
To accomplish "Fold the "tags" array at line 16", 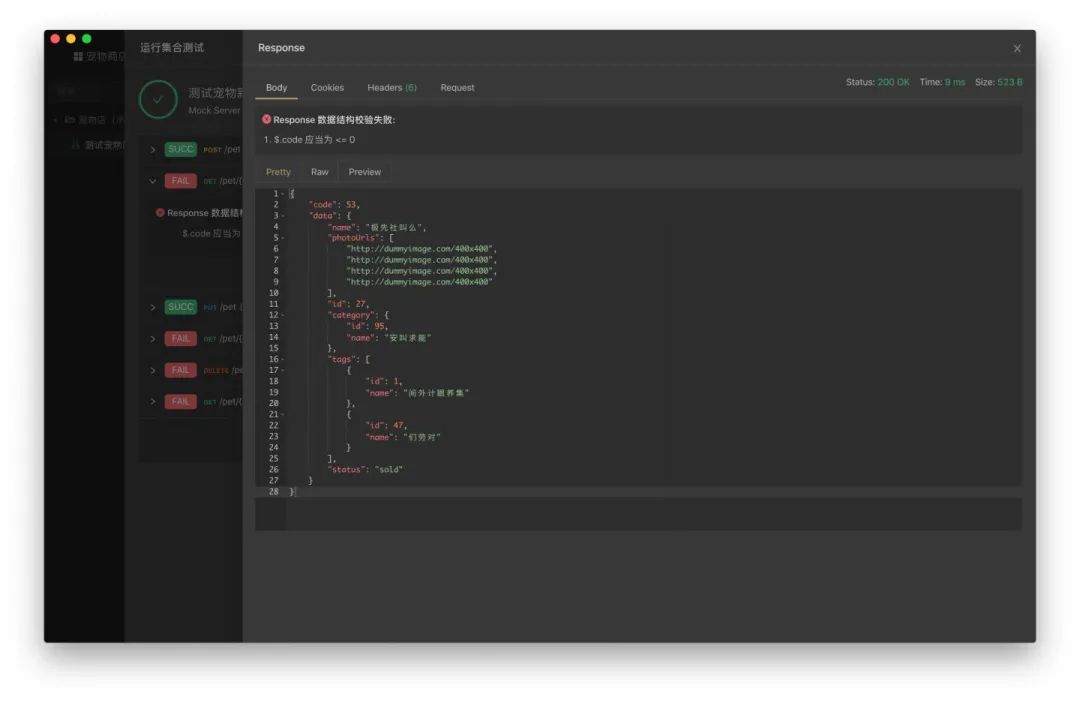I will coord(283,359).
